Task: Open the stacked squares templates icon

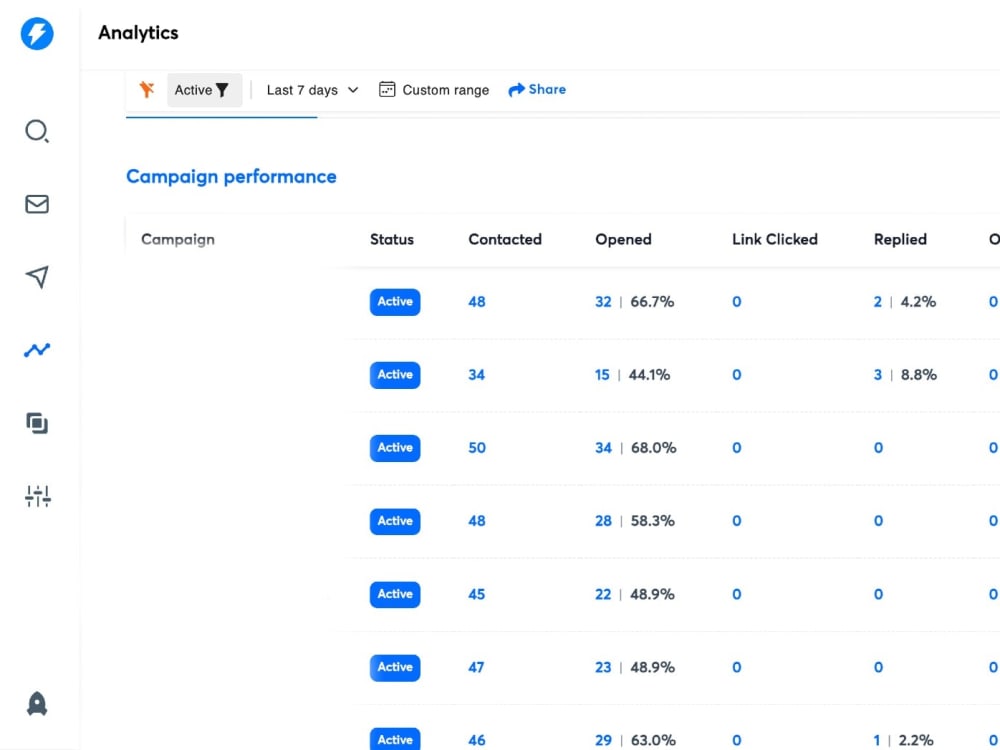Action: (x=37, y=423)
